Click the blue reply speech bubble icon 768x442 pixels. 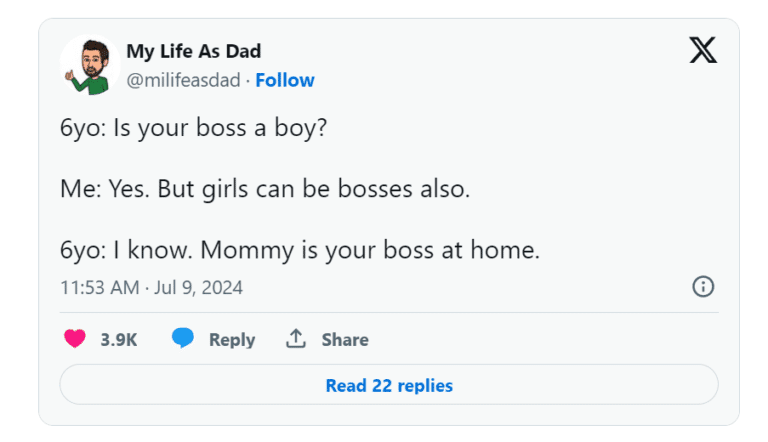pos(182,339)
